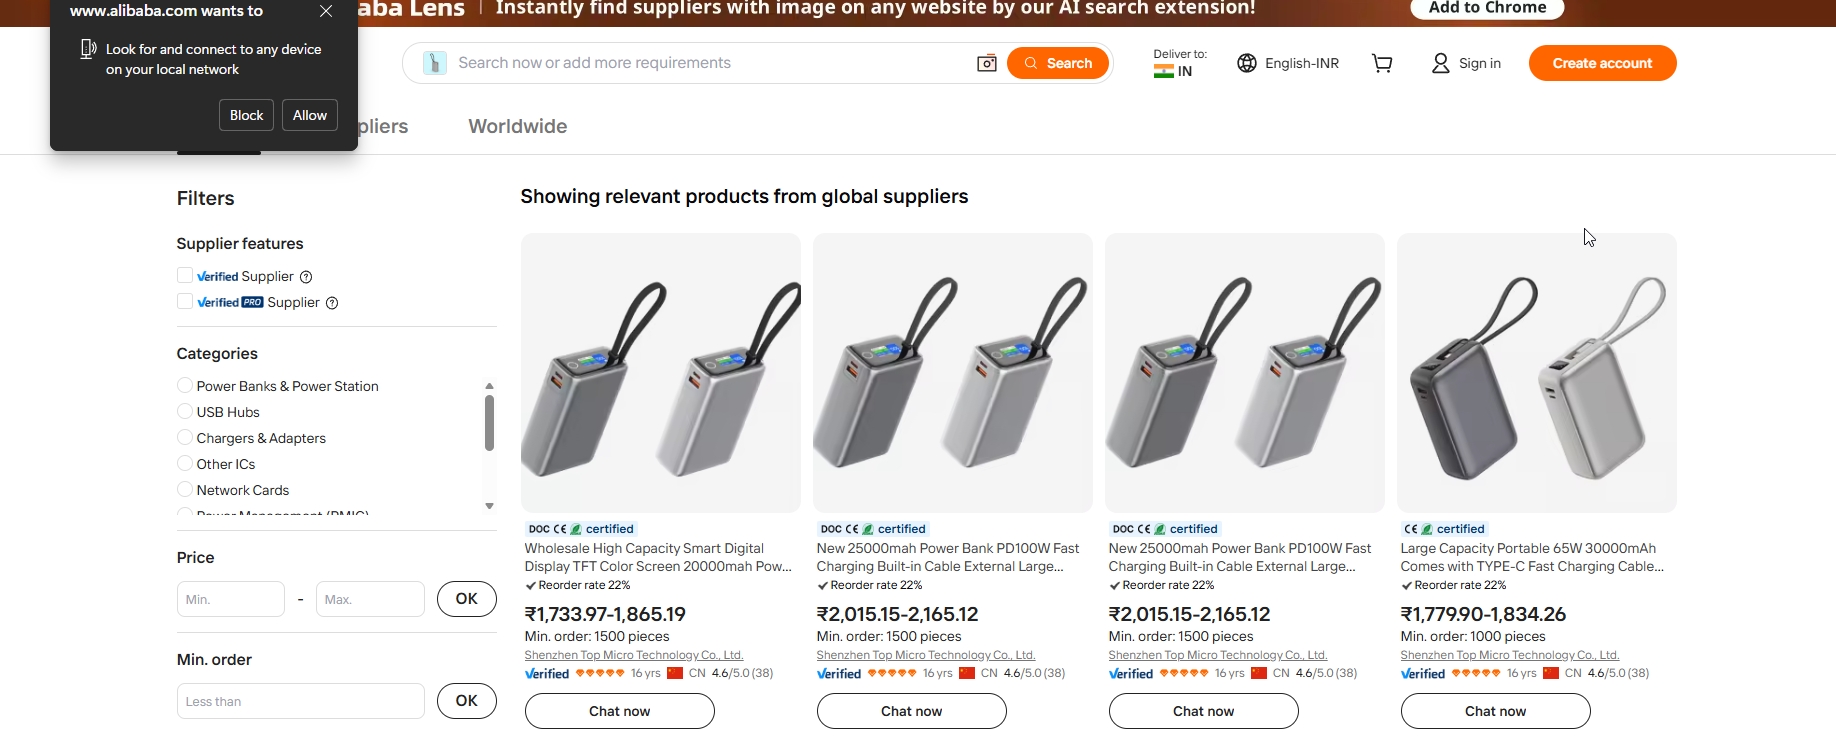Switch to the Worldwide tab
The image size is (1836, 744).
517,127
